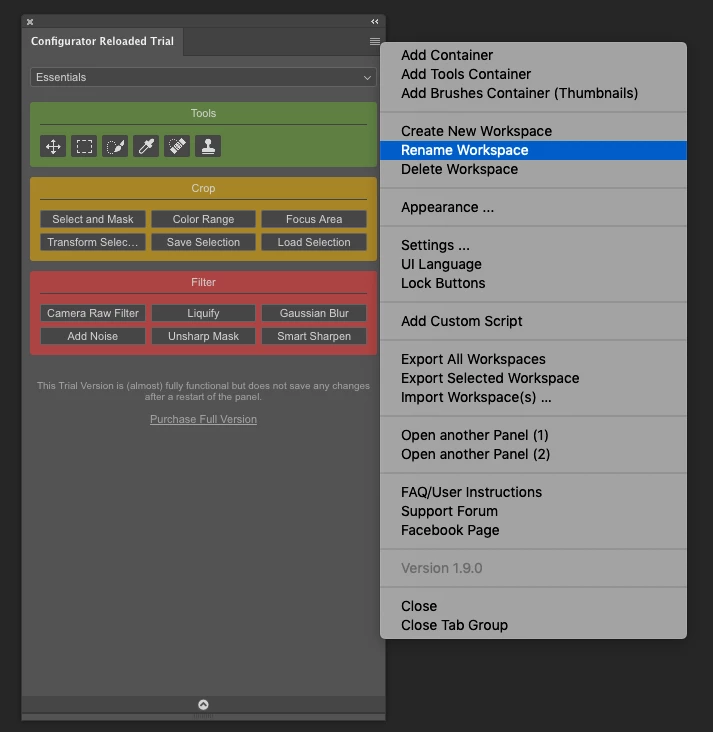Choose Add Brushes Container (Thumbnails)
The width and height of the screenshot is (713, 732).
[533, 93]
